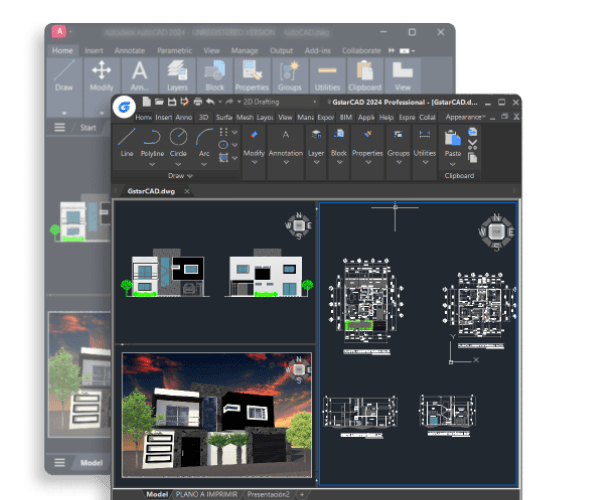Viewport: 600px width, 500px height.
Task: Expand the Annotation panel dropdown arrow
Action: (286, 163)
